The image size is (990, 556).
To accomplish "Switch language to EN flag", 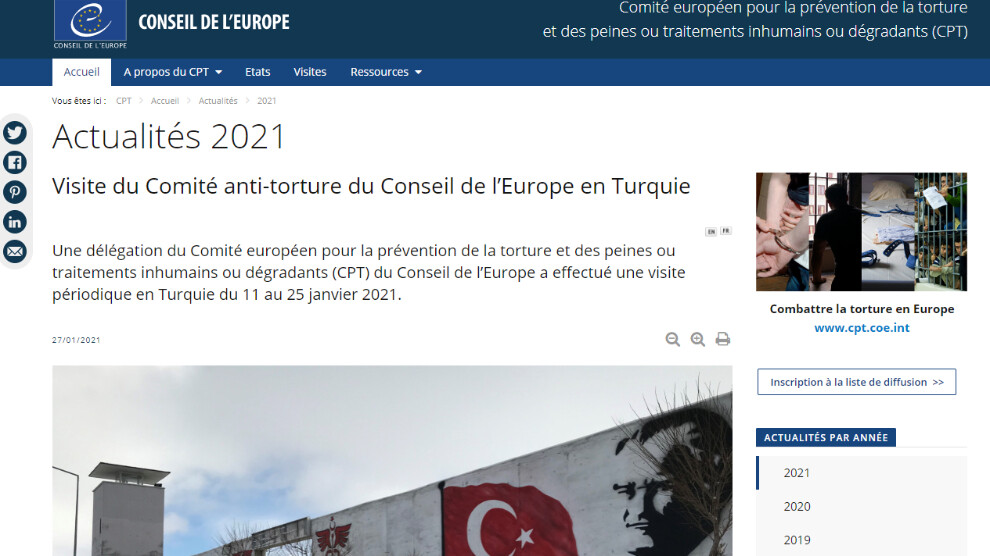I will [x=711, y=232].
